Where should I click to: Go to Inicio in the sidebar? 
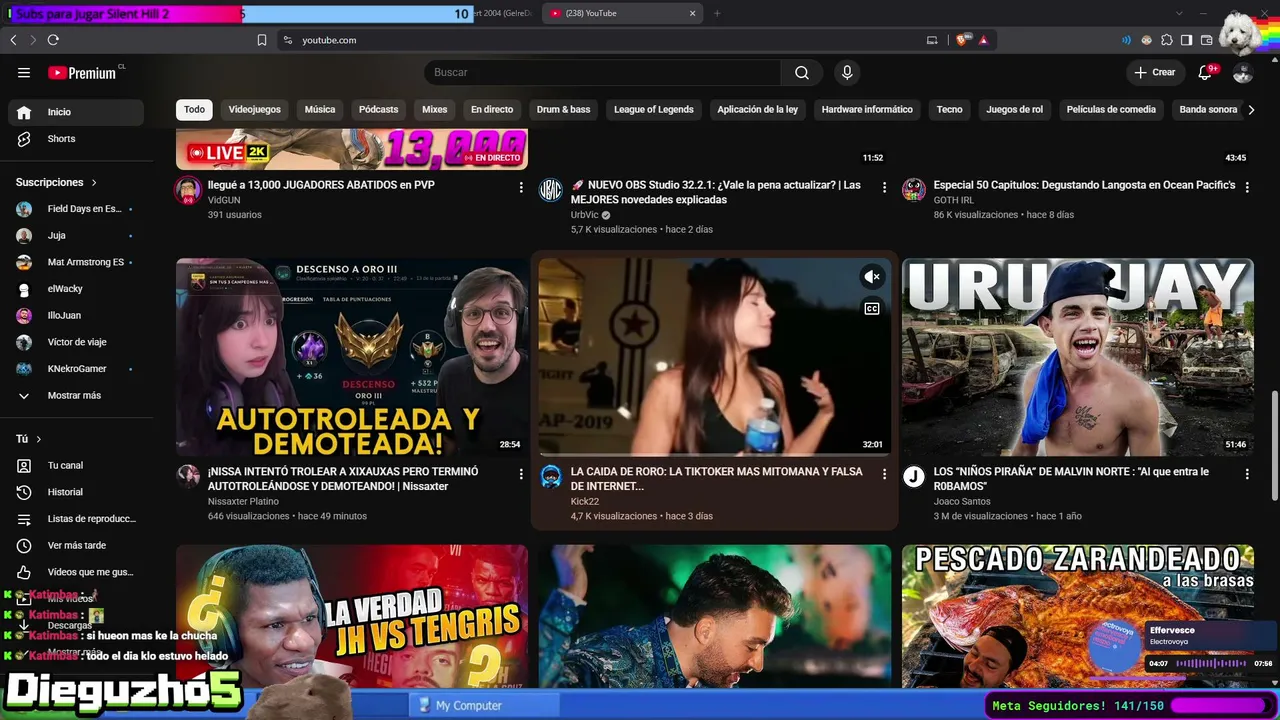click(76, 112)
